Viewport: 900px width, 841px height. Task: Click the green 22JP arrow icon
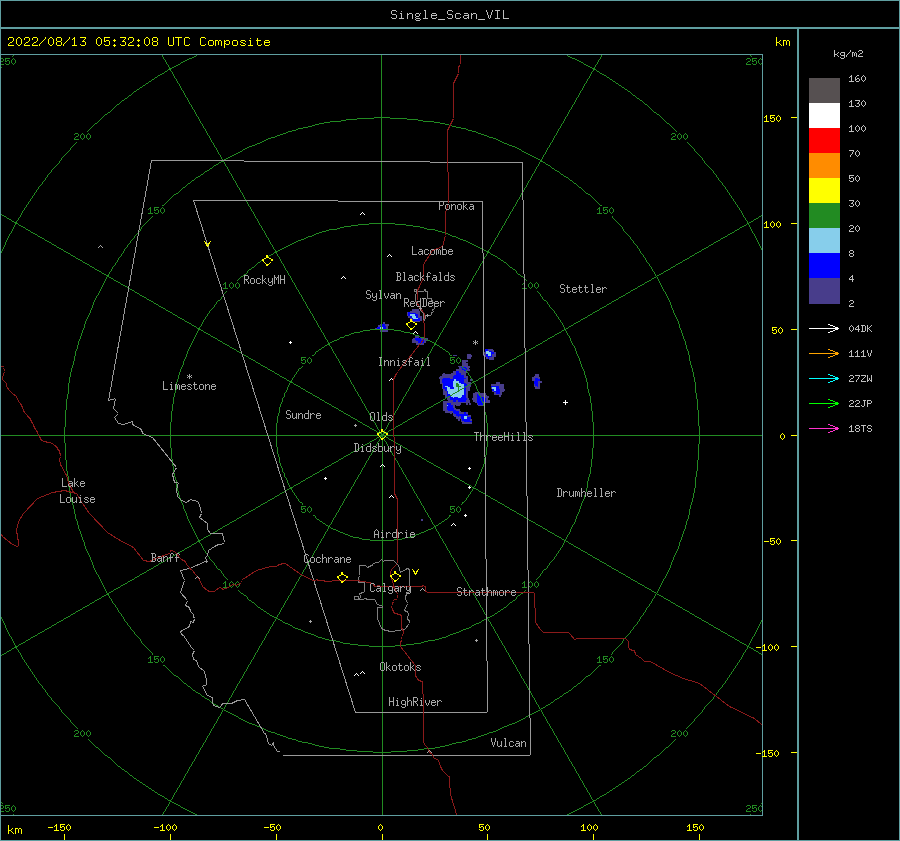click(x=824, y=404)
